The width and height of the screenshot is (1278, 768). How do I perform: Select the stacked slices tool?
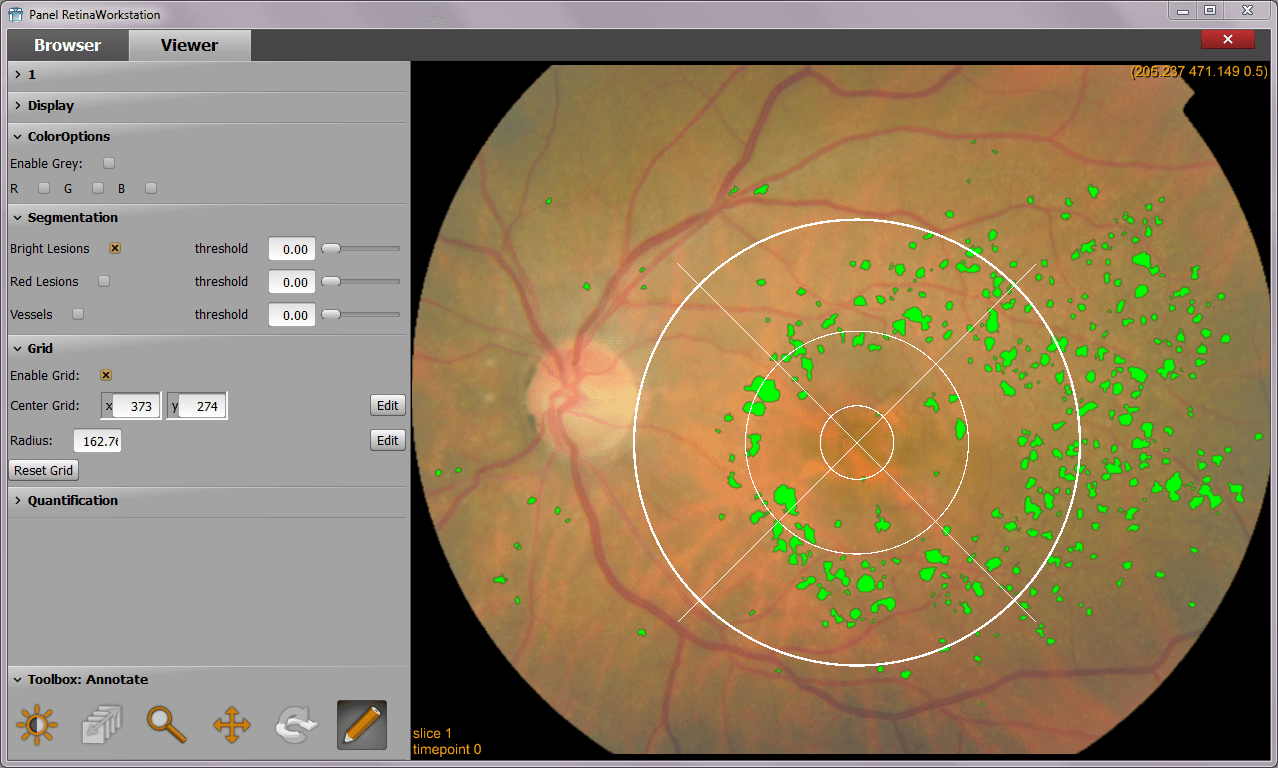[x=101, y=725]
